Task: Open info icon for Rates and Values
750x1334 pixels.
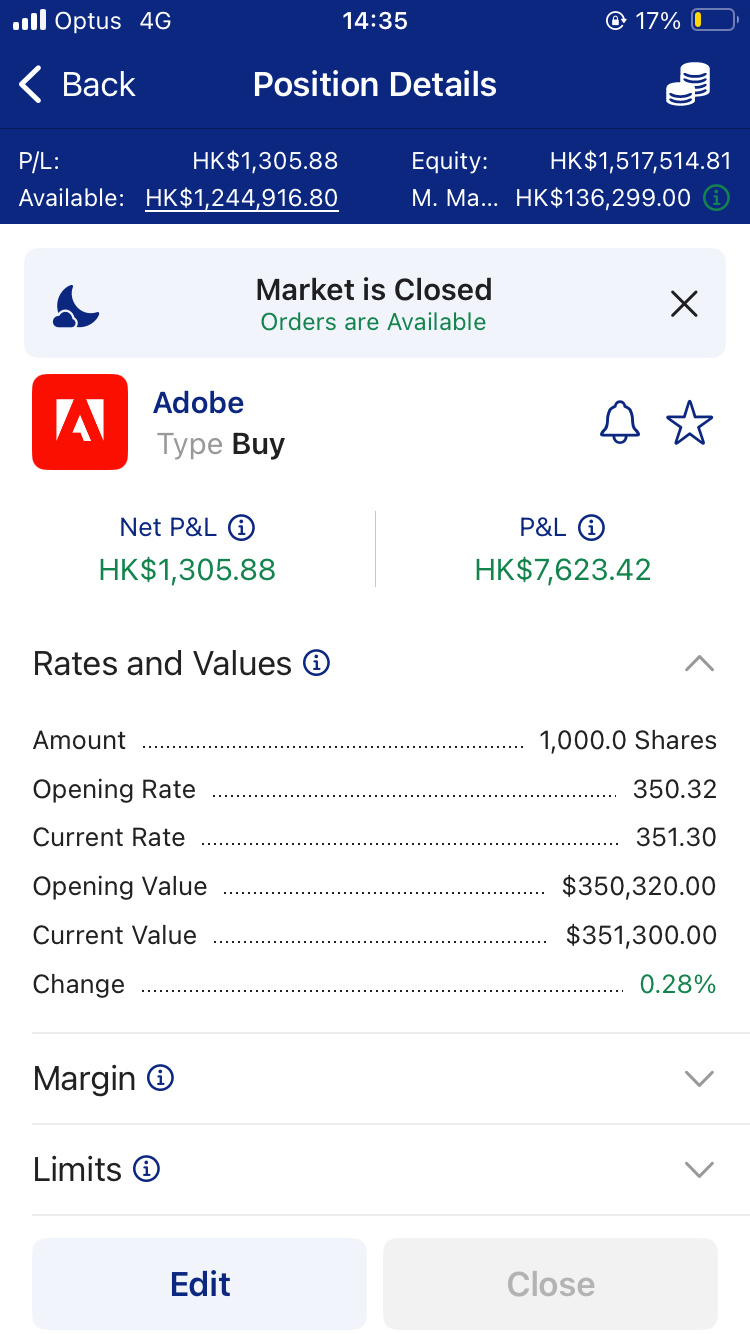Action: pos(316,662)
